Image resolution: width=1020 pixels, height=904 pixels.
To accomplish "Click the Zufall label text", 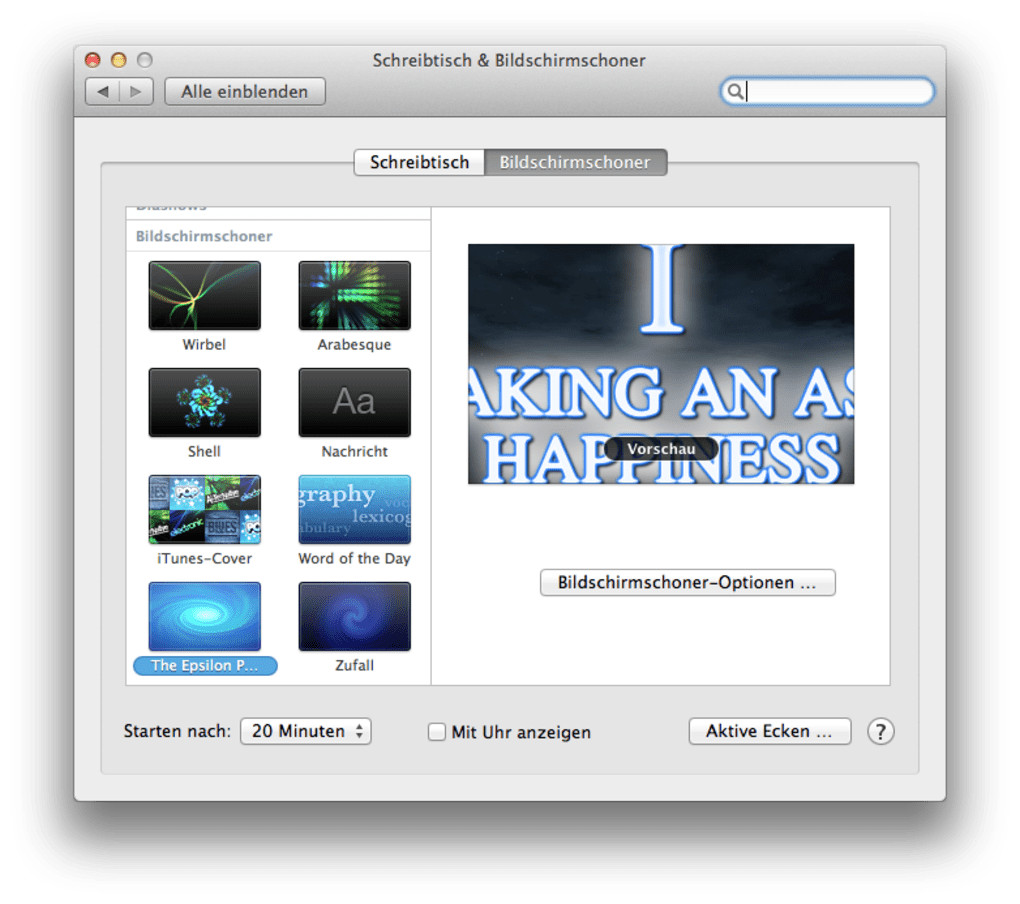I will 355,665.
